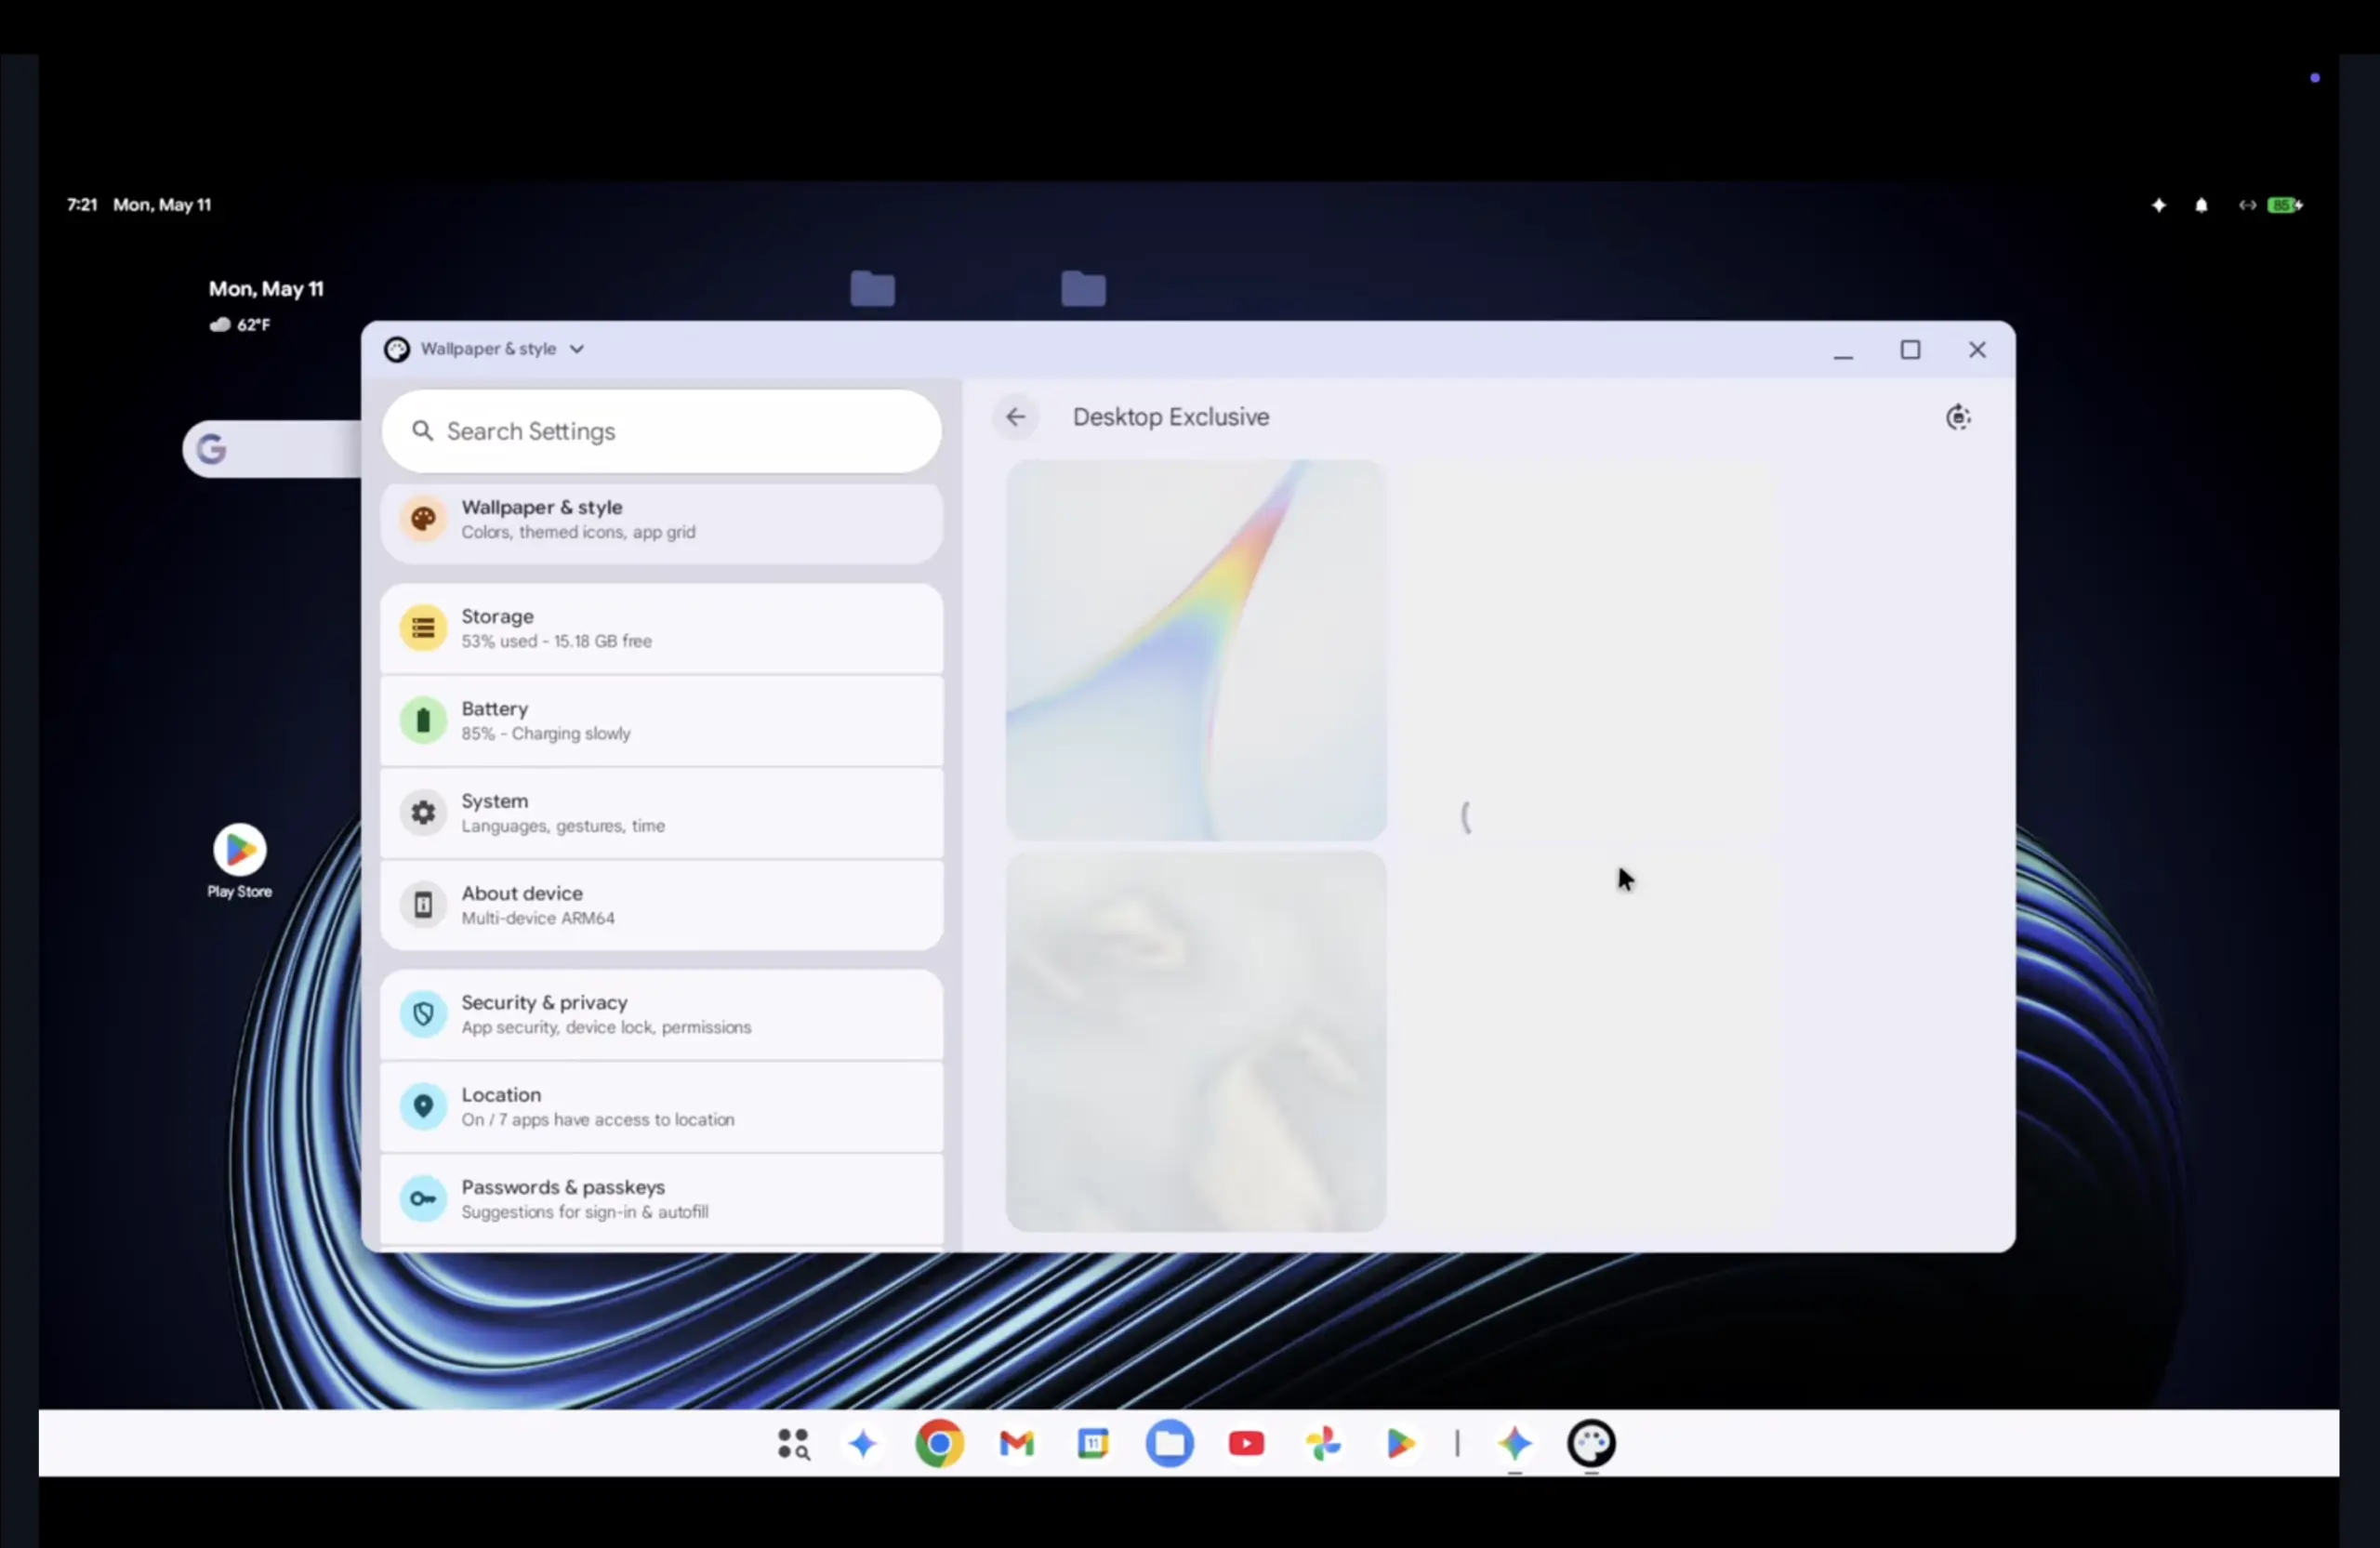Open Play Store from the taskbar
Image resolution: width=2380 pixels, height=1548 pixels.
[x=1400, y=1443]
